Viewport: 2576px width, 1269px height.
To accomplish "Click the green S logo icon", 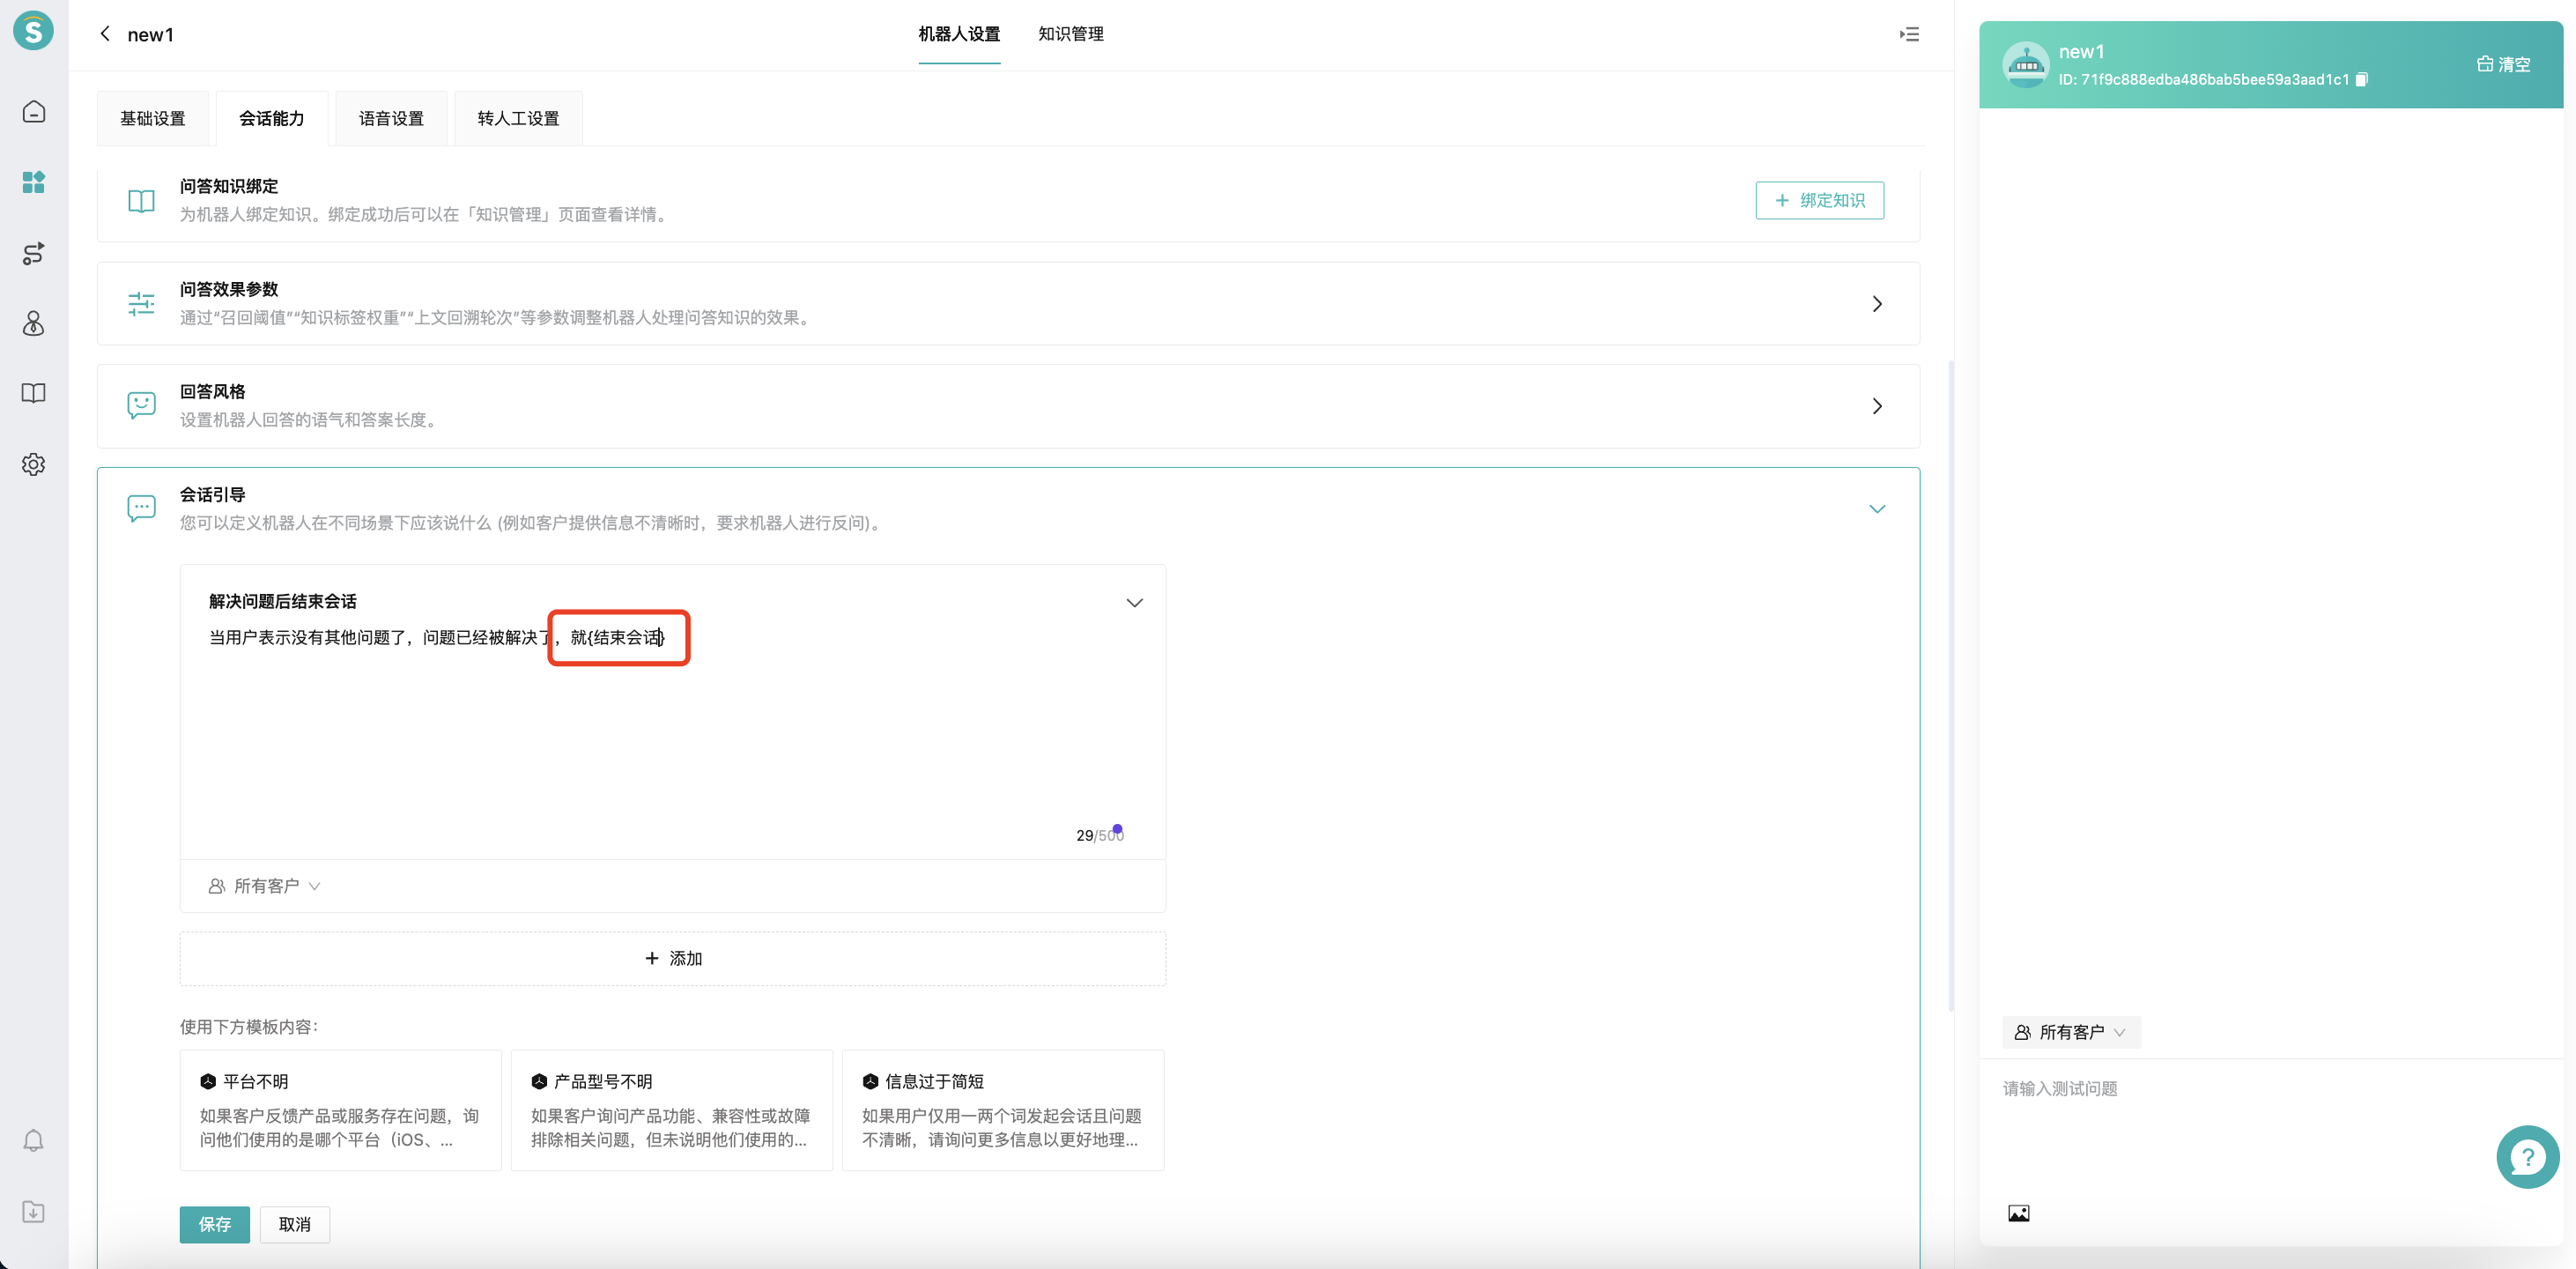I will click(33, 31).
